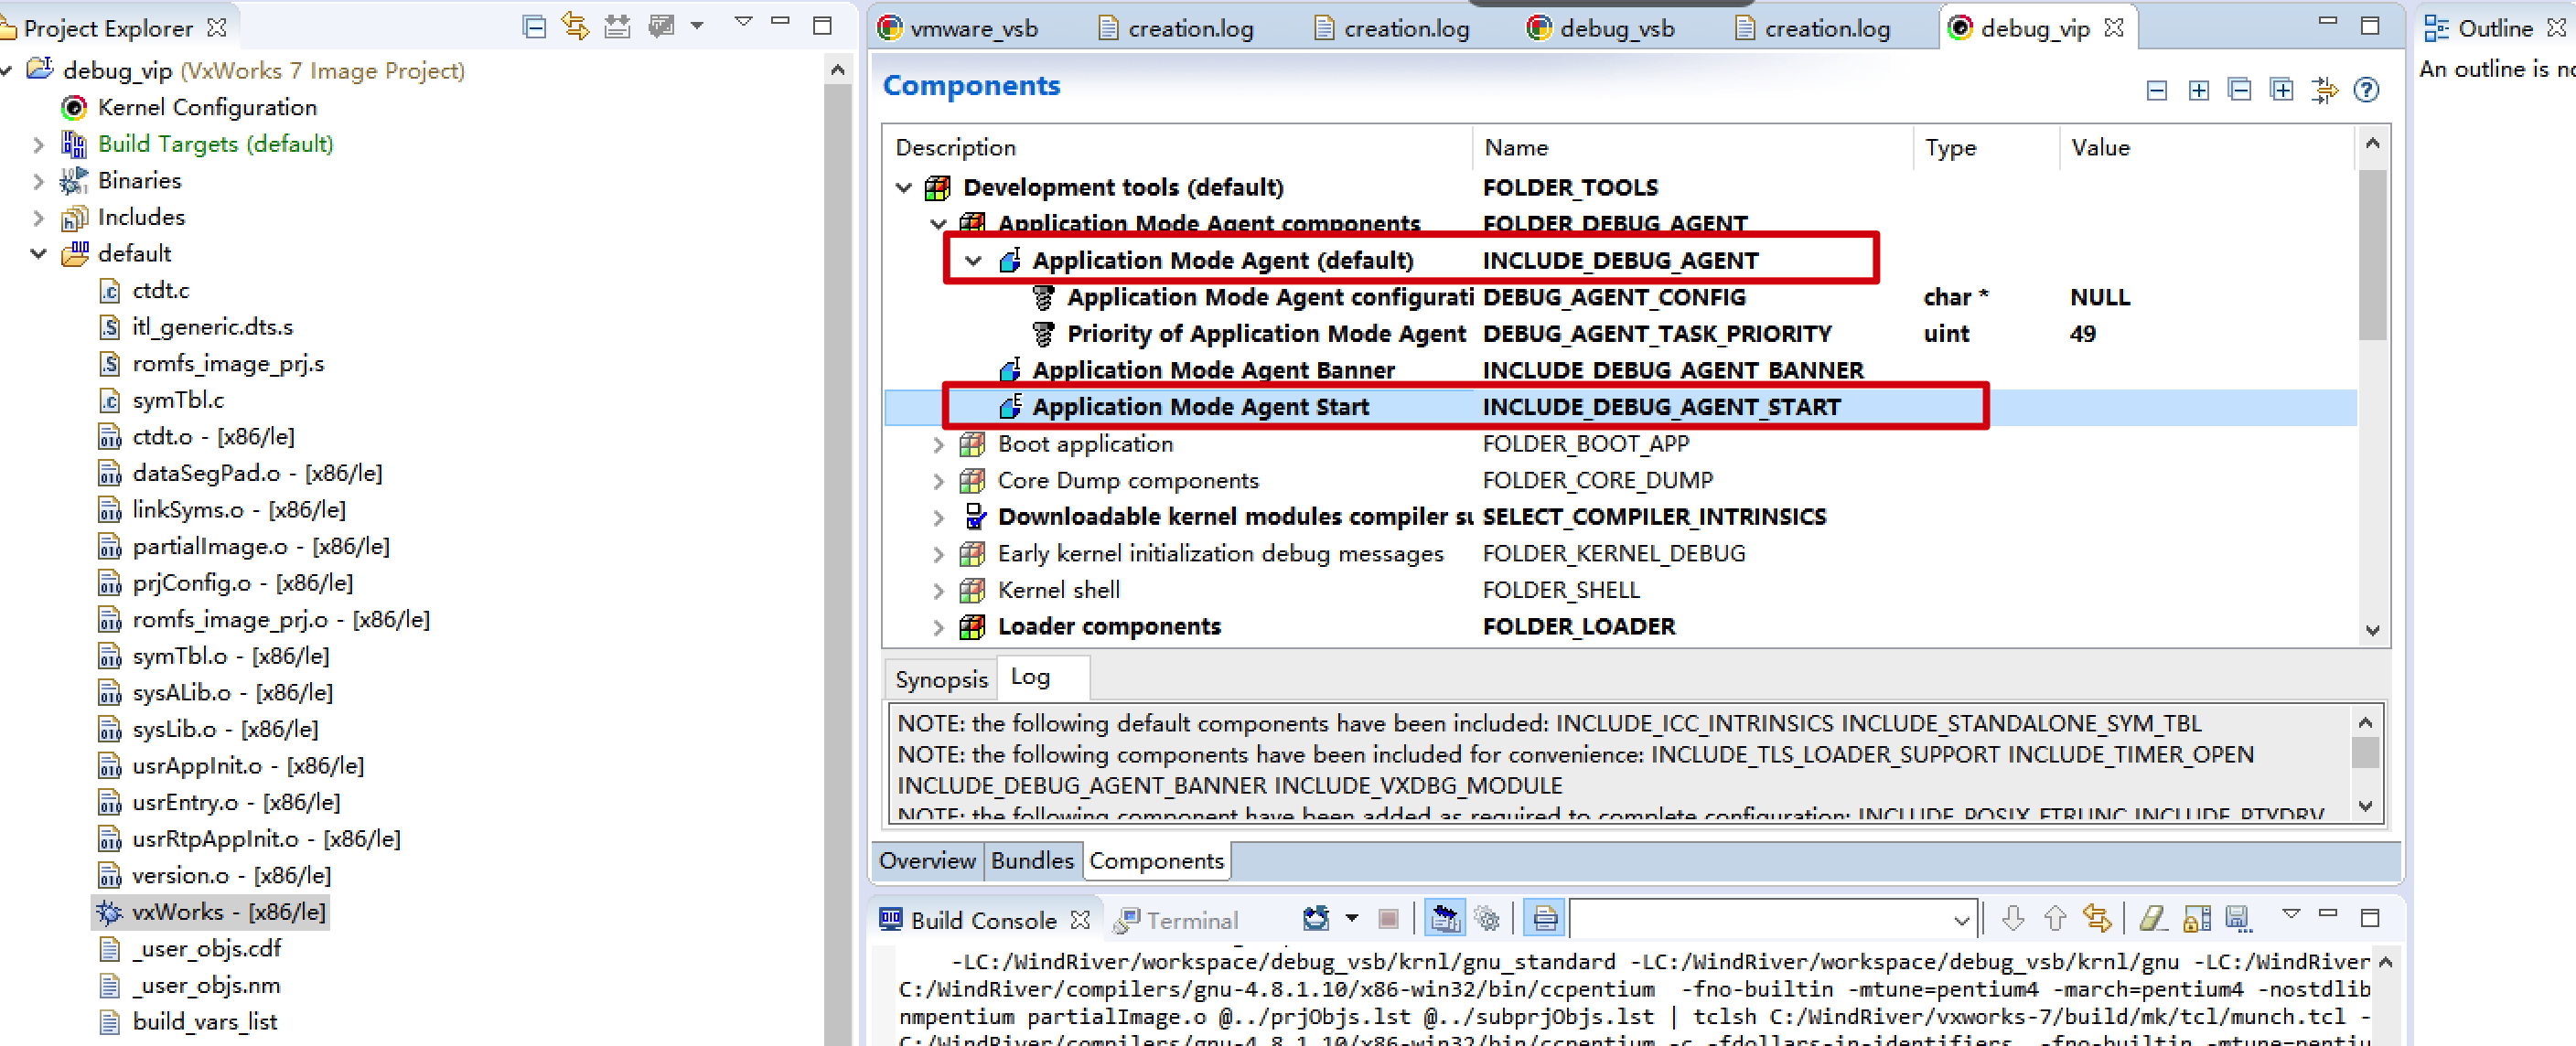Switch to Synopsis tab

941,680
